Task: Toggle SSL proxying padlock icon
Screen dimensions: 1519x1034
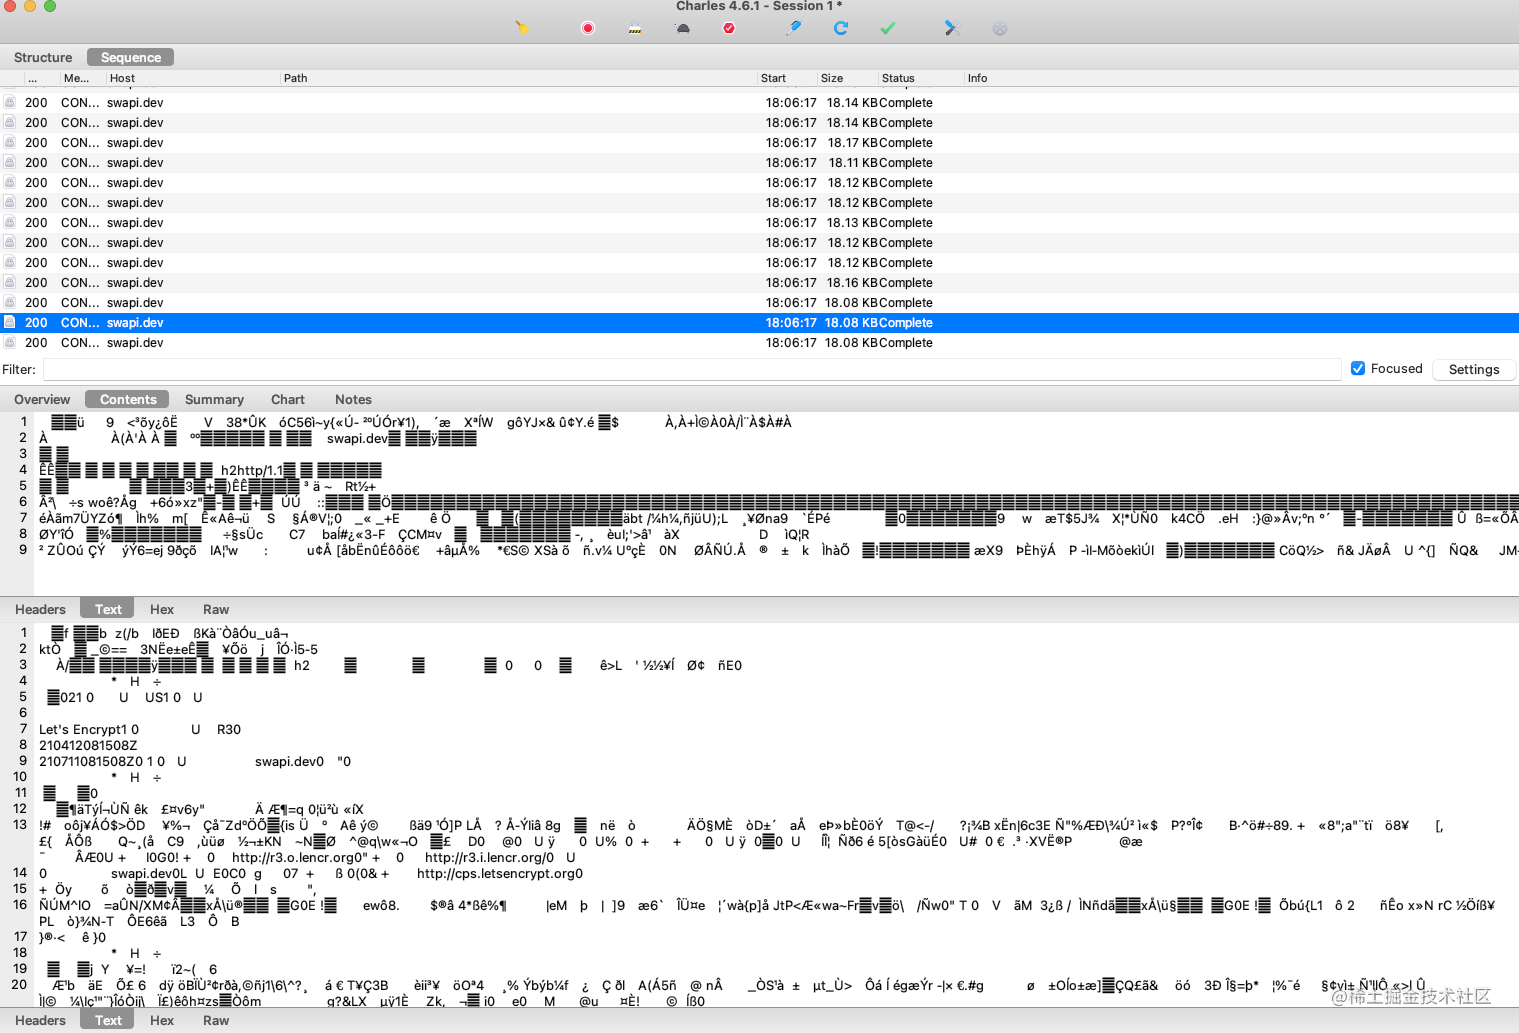Action: (635, 28)
